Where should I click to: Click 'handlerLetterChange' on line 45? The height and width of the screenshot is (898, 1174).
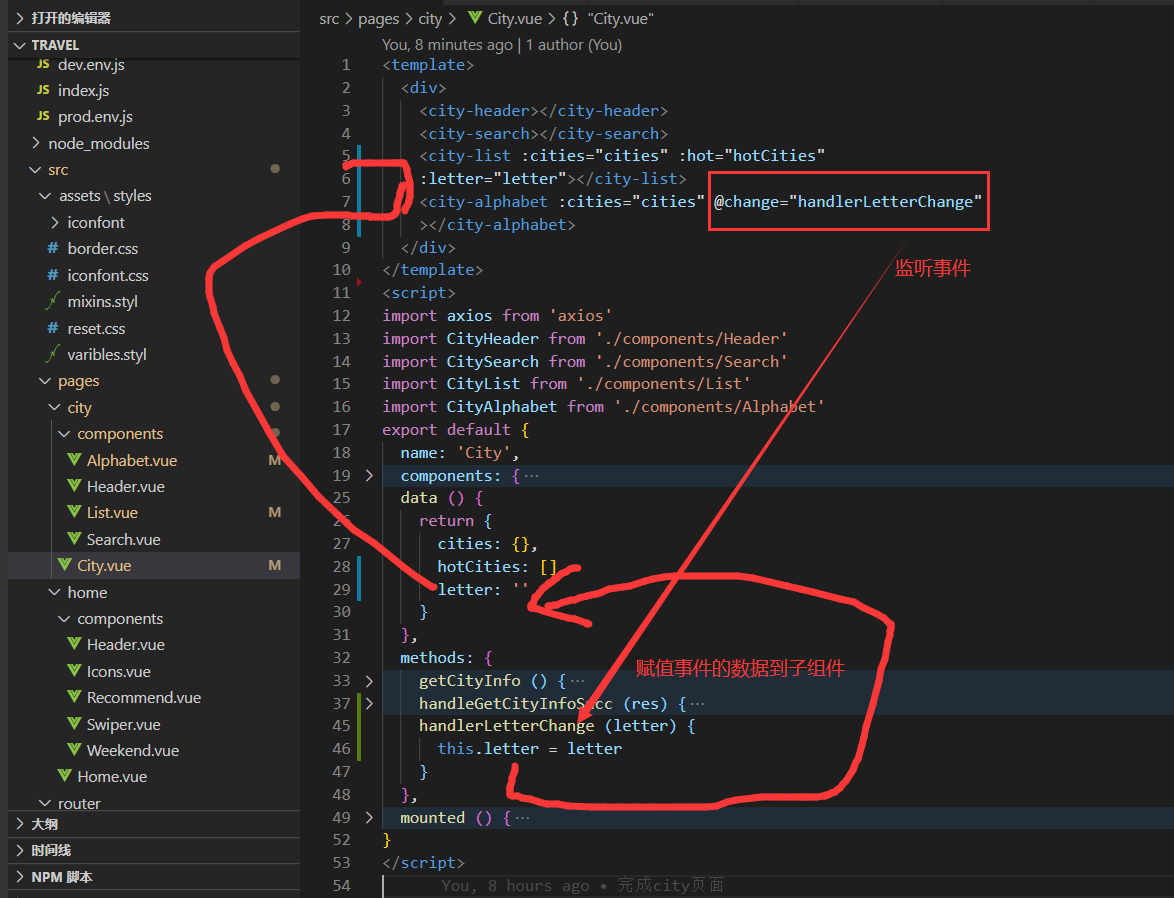coord(506,726)
